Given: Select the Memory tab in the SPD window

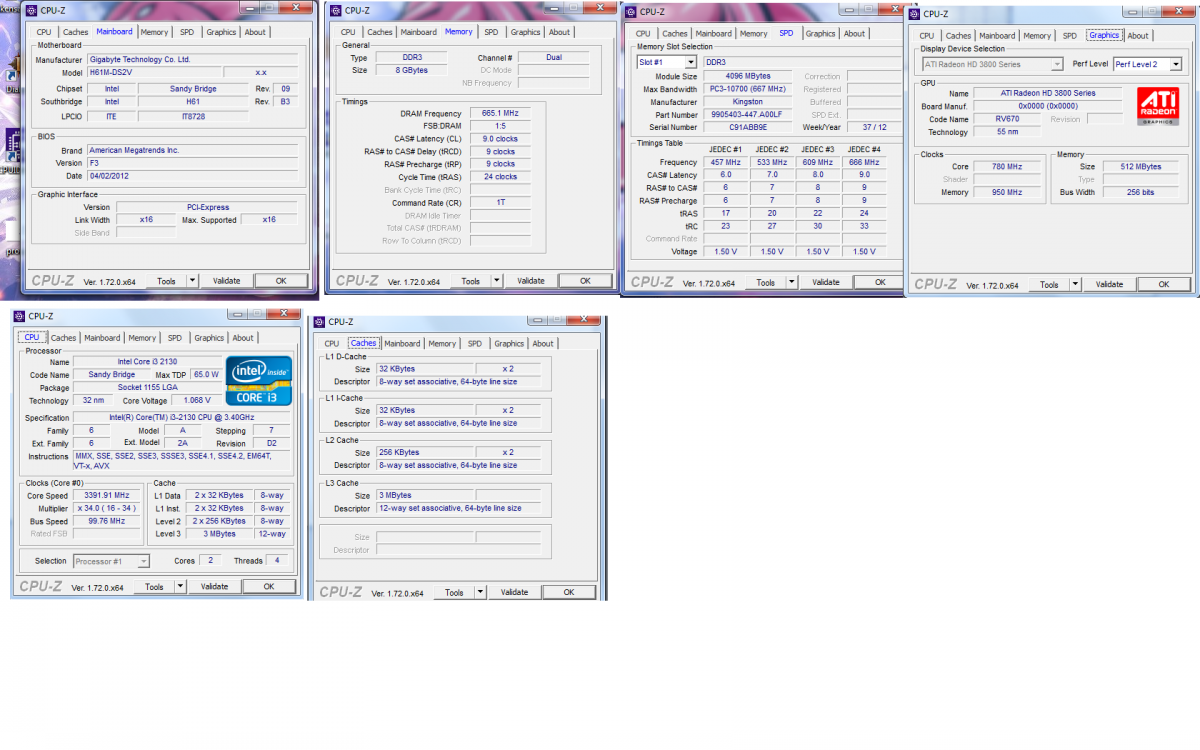Looking at the screenshot, I should [x=753, y=33].
